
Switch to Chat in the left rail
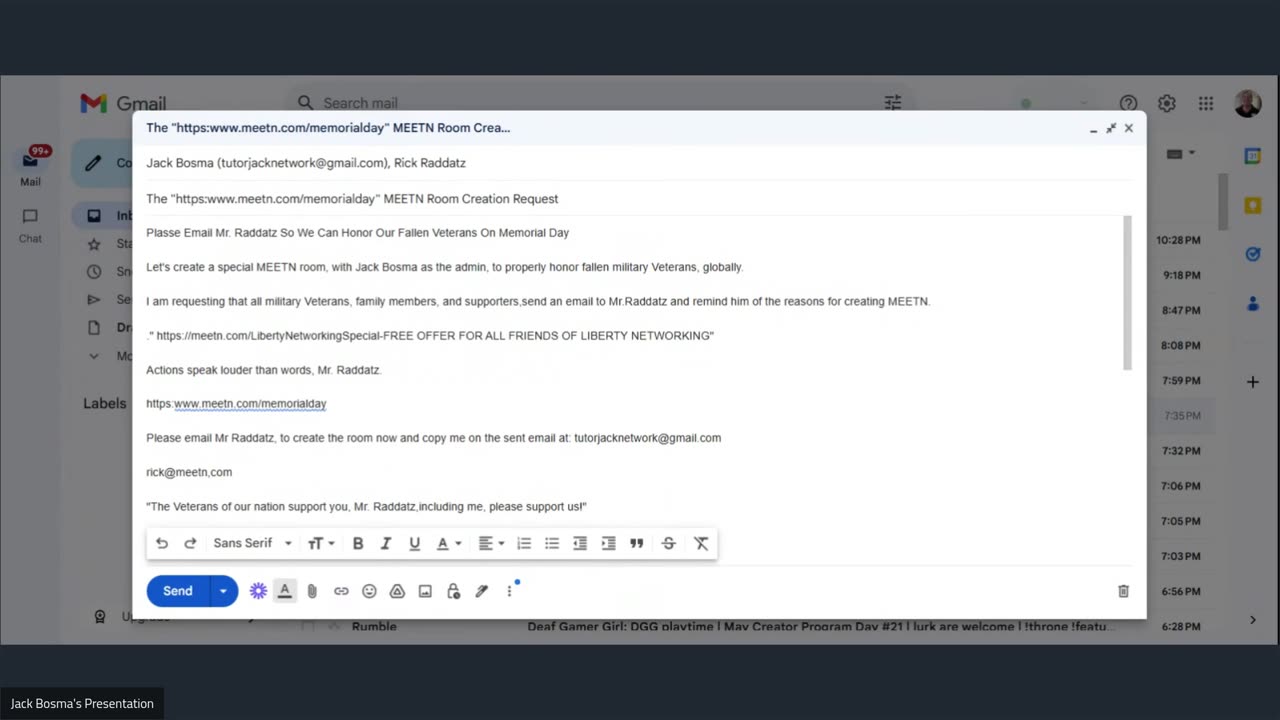click(31, 225)
